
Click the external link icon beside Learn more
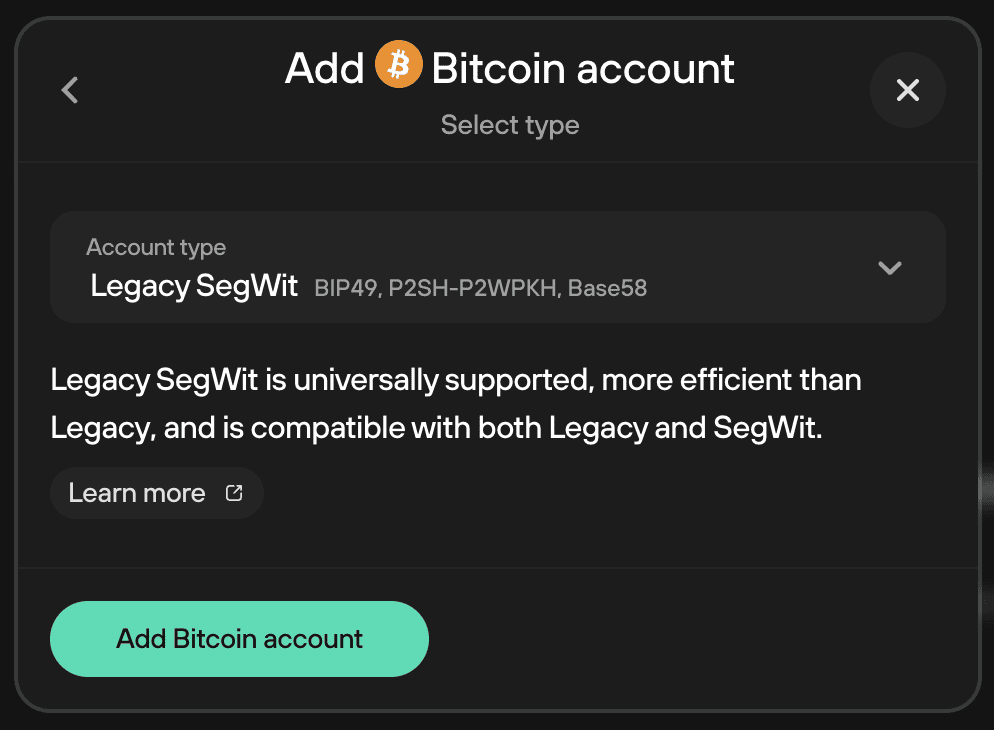point(234,493)
